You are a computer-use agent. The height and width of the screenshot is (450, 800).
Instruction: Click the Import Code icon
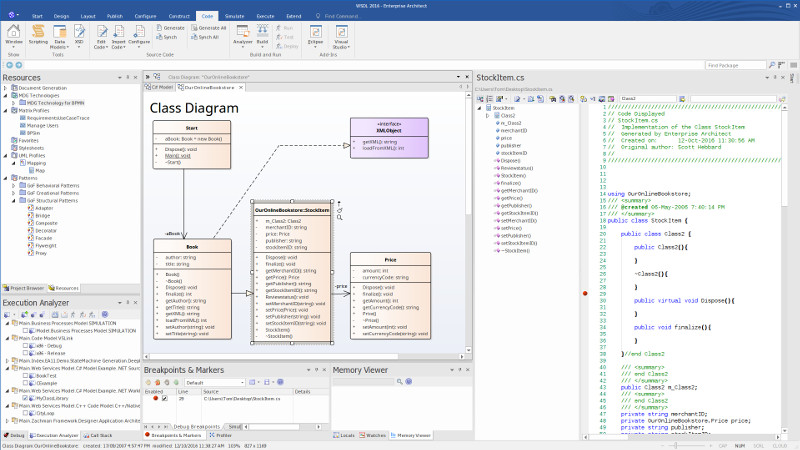click(x=118, y=37)
